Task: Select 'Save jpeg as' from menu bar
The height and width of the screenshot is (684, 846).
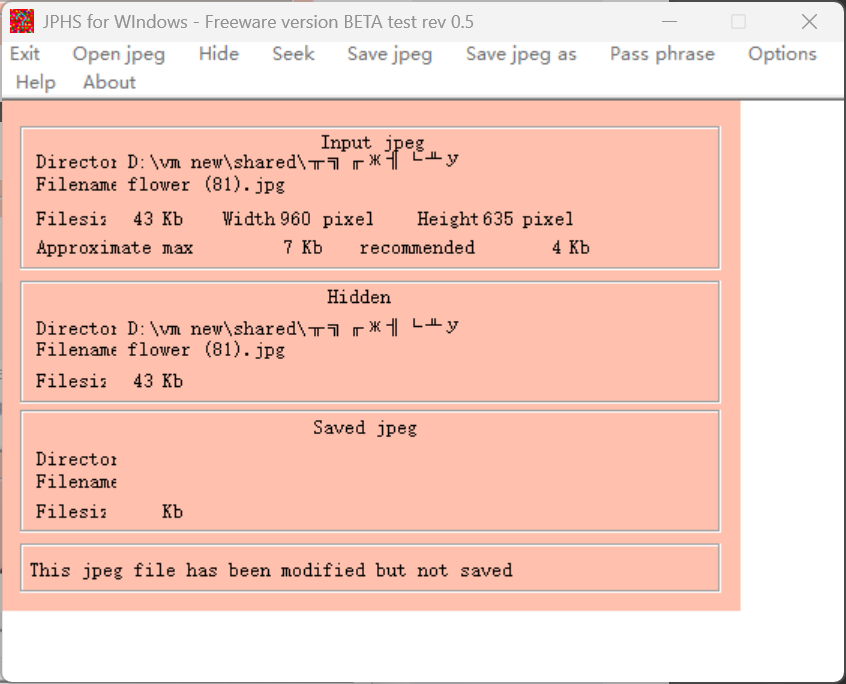Action: coord(521,54)
